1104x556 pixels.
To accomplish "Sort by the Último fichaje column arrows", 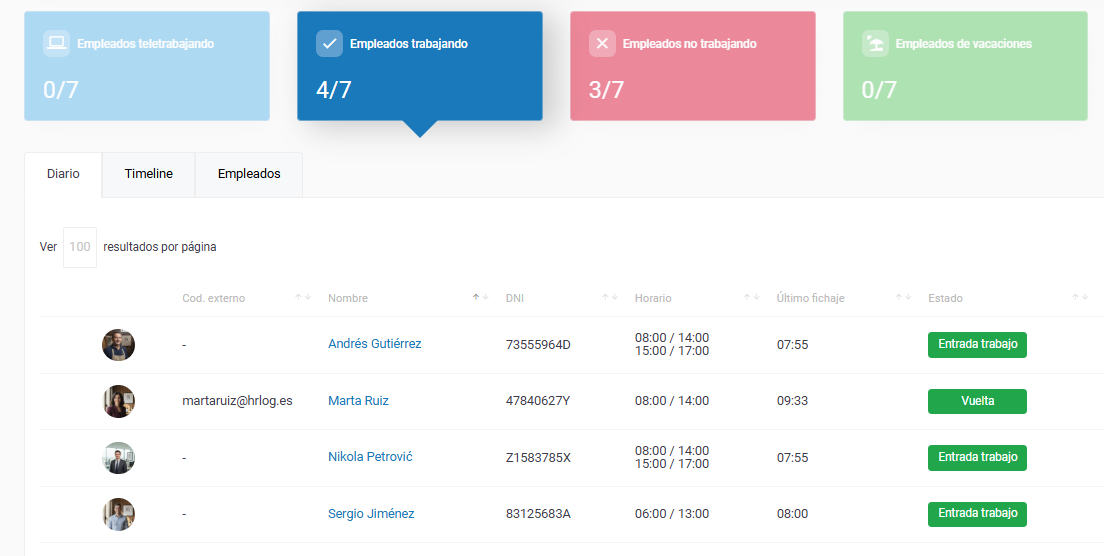I will pyautogui.click(x=903, y=298).
